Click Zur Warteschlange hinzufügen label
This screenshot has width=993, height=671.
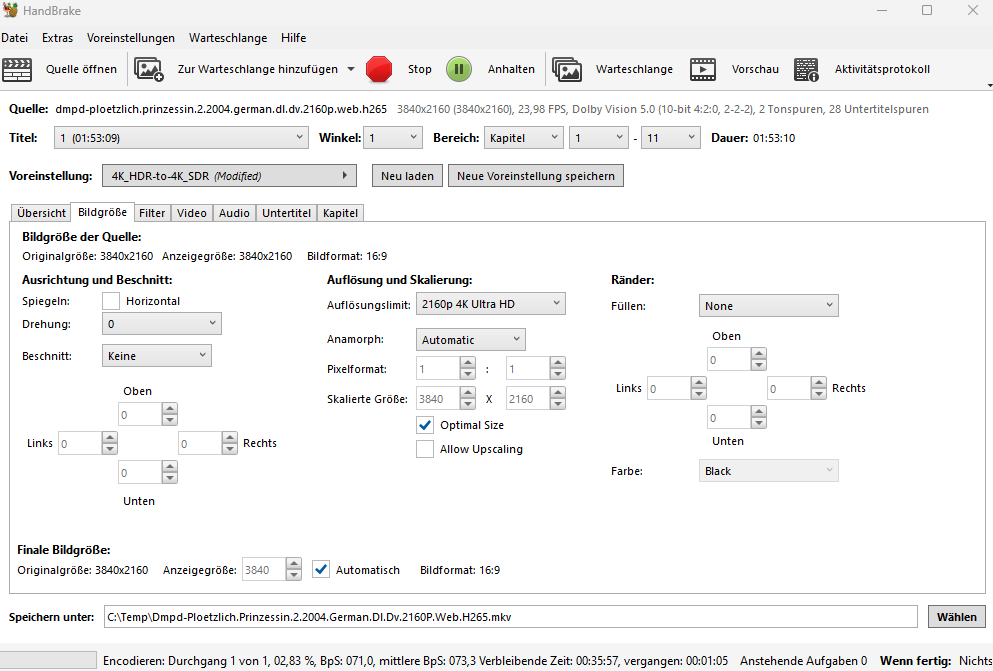258,70
